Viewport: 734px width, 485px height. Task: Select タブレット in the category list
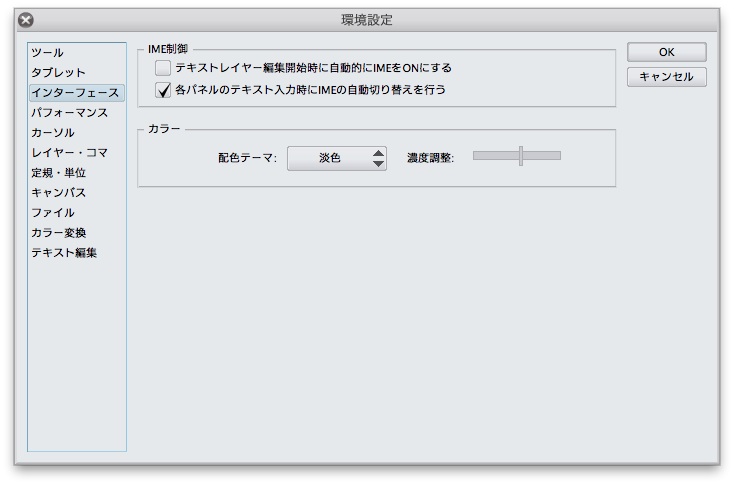[76, 73]
